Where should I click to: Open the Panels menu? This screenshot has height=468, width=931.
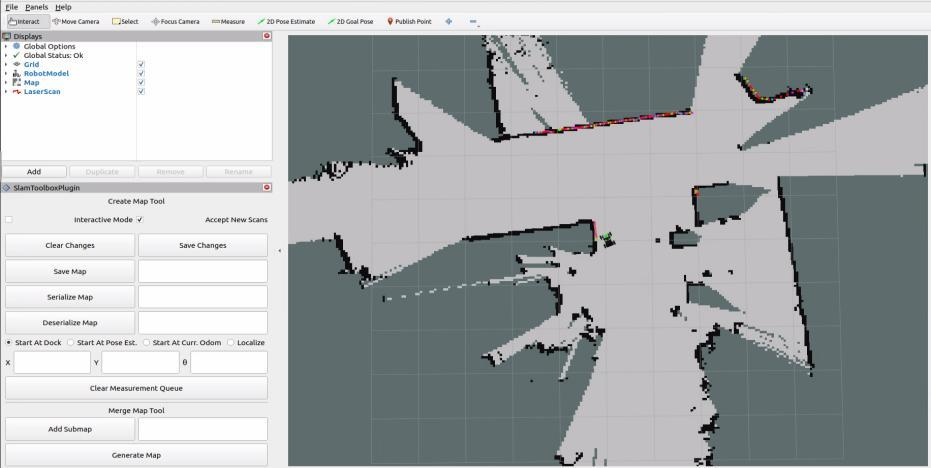tap(37, 7)
